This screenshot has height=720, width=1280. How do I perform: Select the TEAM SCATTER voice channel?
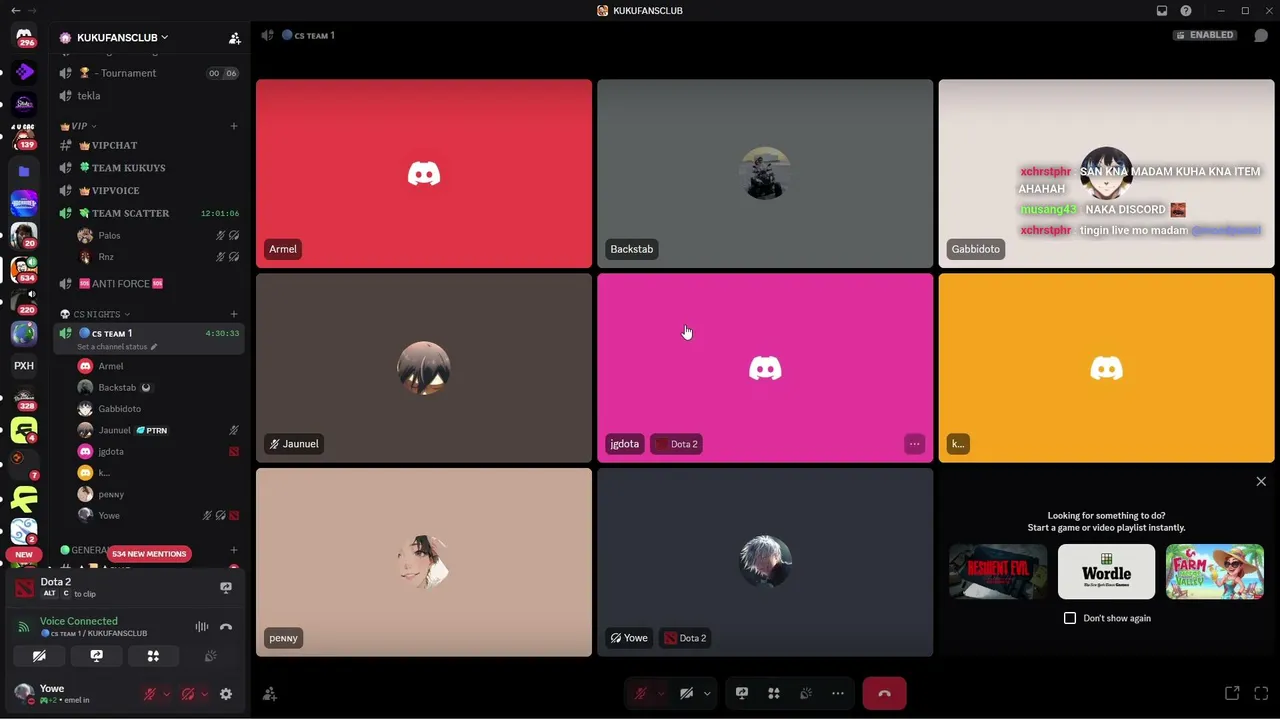point(148,213)
